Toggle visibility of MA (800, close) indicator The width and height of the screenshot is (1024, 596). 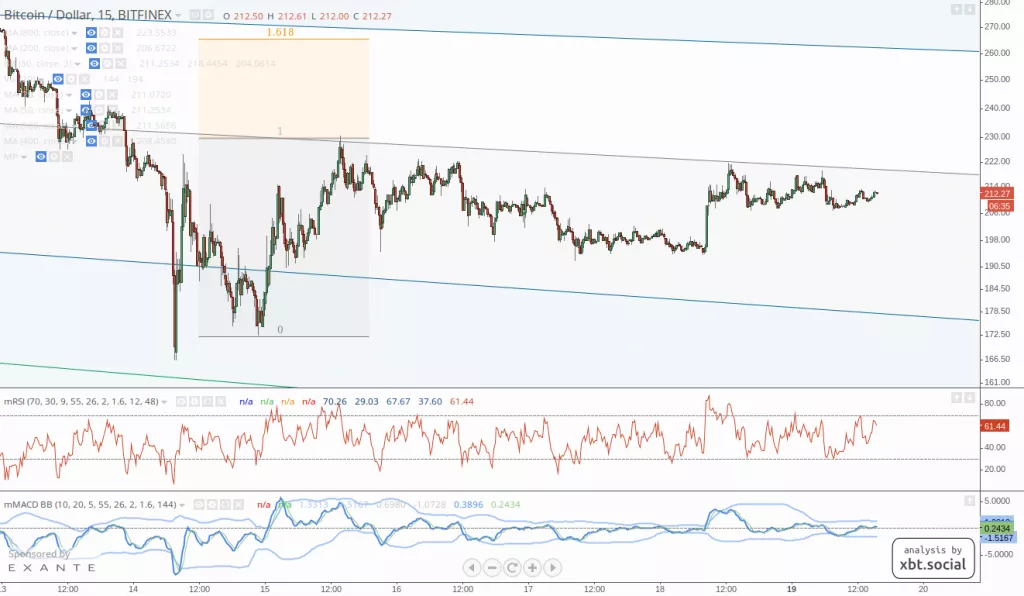pyautogui.click(x=91, y=32)
